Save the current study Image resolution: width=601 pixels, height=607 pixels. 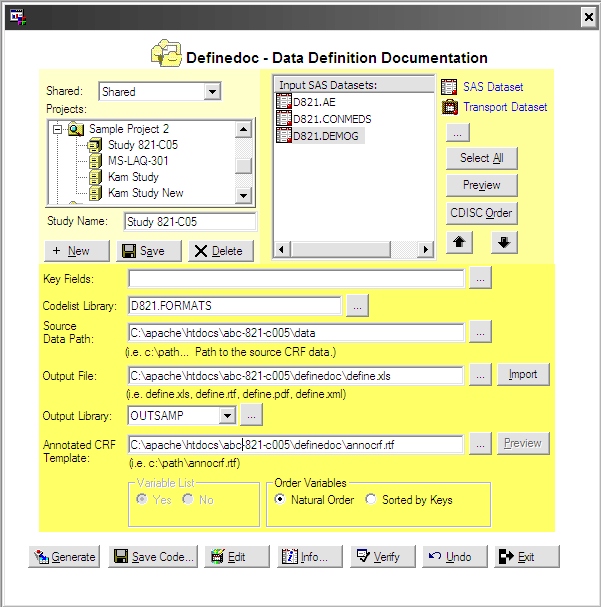[149, 251]
